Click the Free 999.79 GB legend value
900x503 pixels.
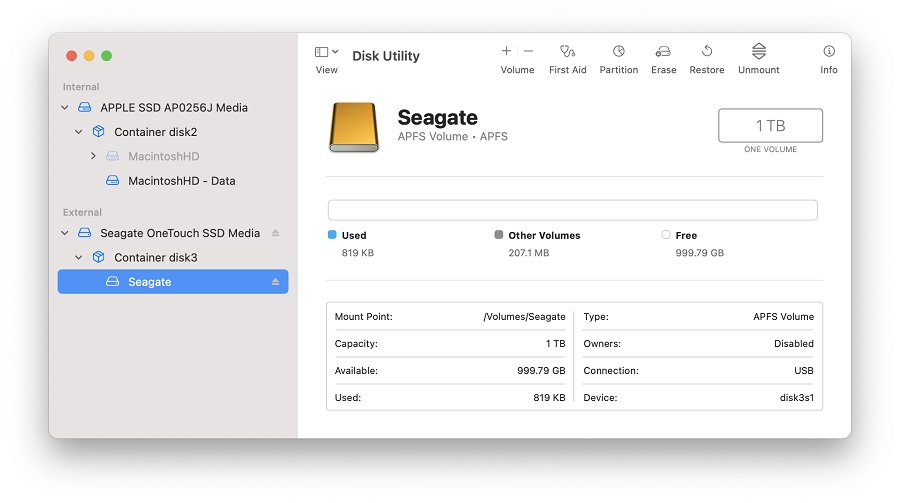pyautogui.click(x=699, y=253)
